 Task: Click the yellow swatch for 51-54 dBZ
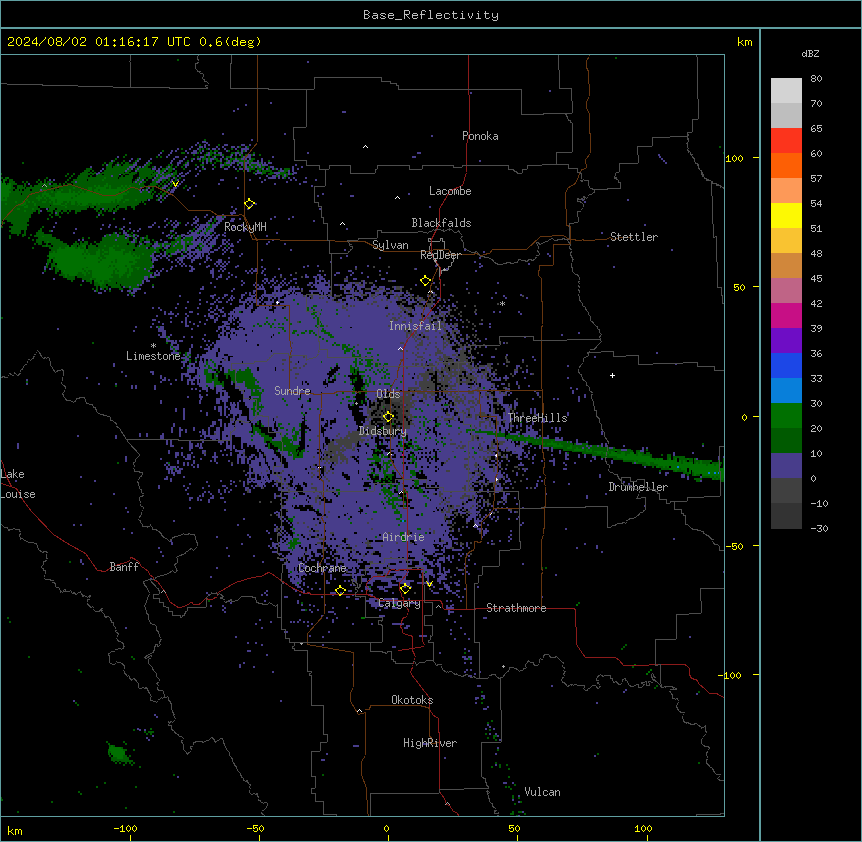tap(786, 216)
